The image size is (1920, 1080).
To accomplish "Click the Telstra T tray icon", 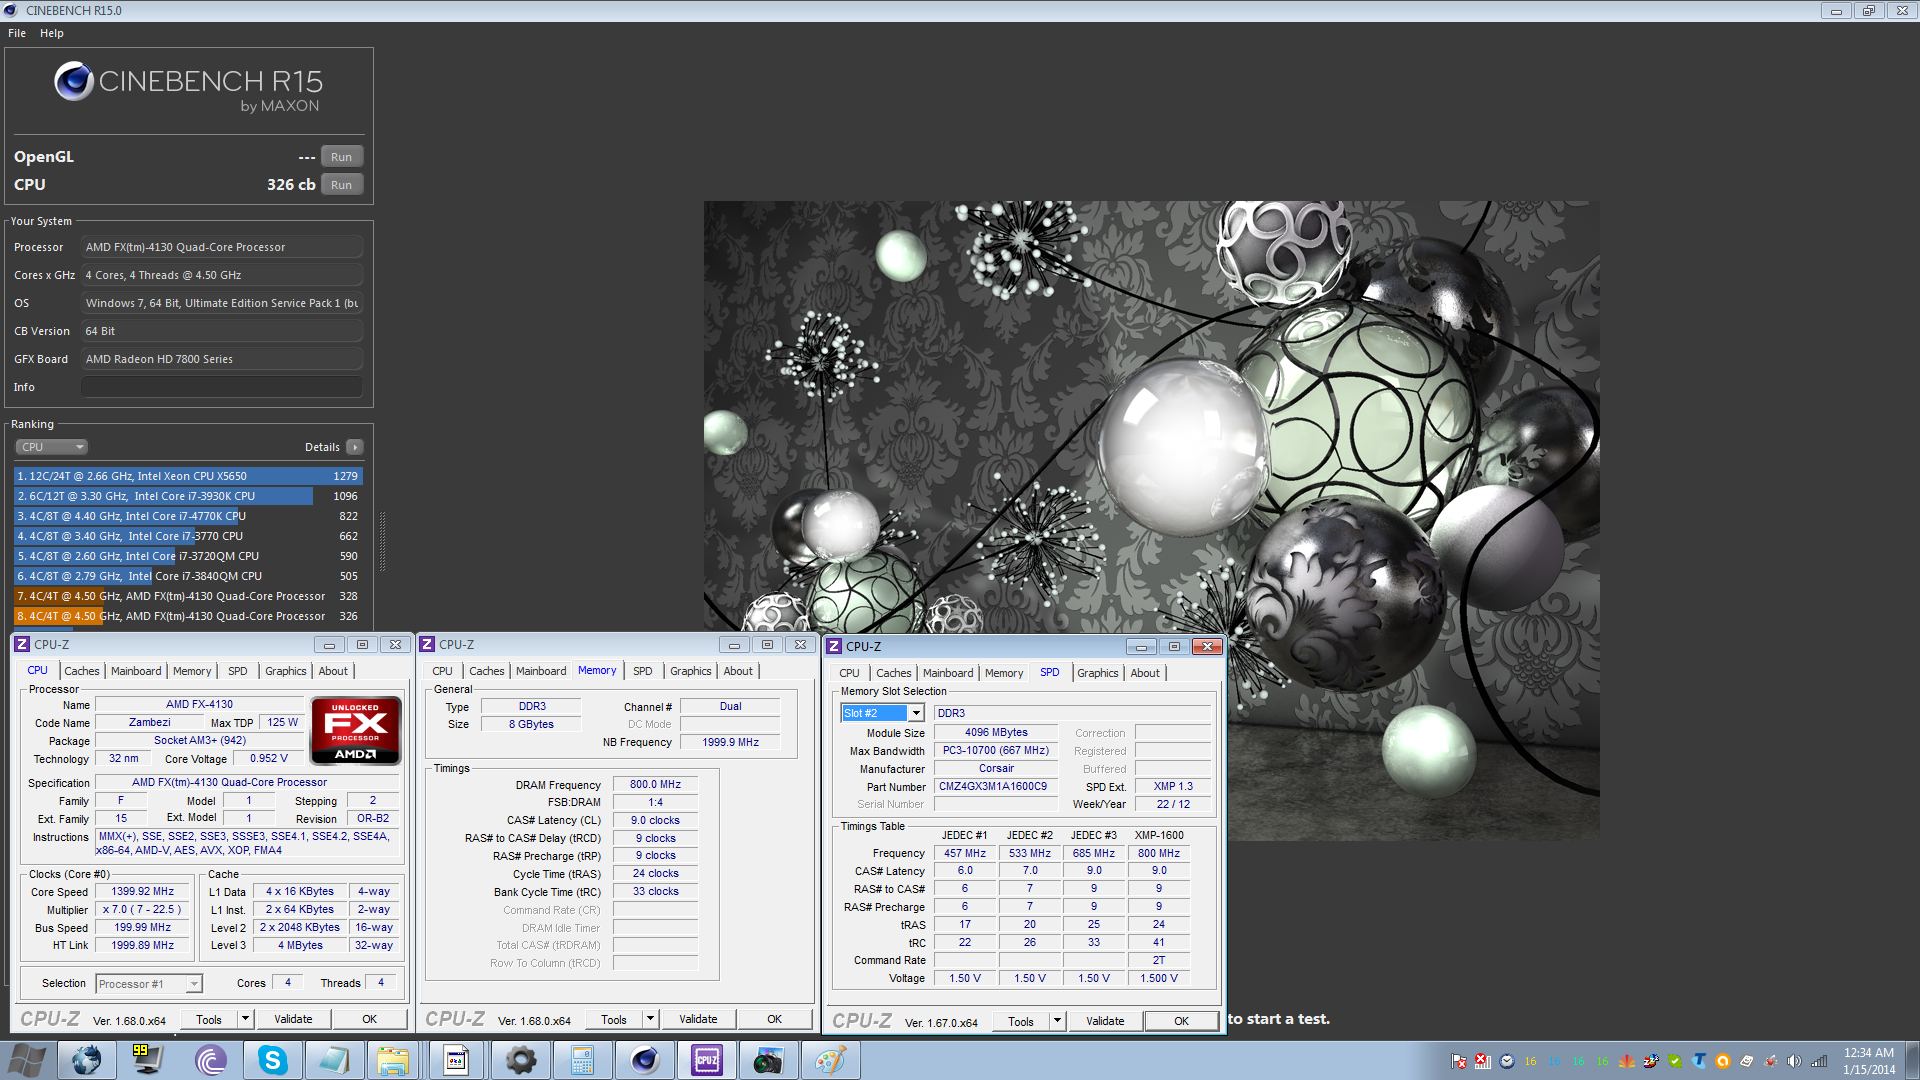I will 1698,1061.
